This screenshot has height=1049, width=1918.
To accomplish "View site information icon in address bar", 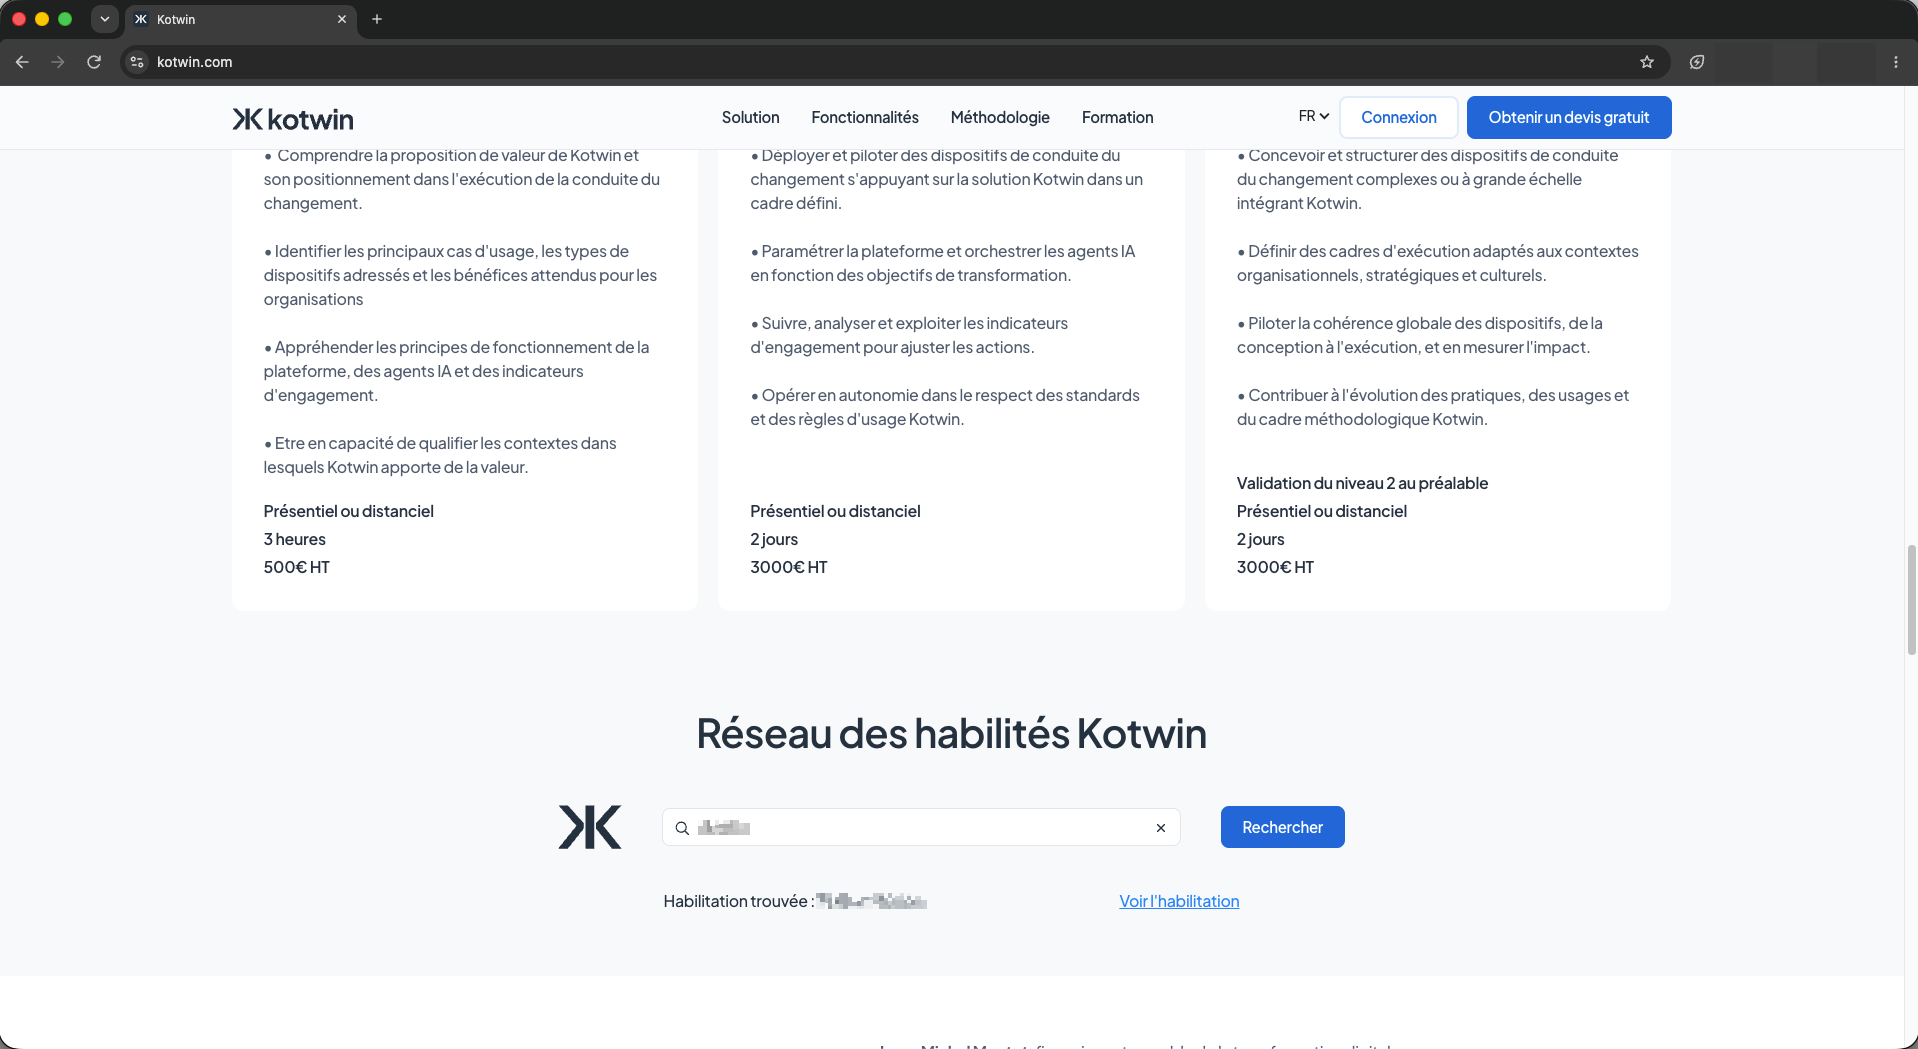I will click(x=138, y=62).
